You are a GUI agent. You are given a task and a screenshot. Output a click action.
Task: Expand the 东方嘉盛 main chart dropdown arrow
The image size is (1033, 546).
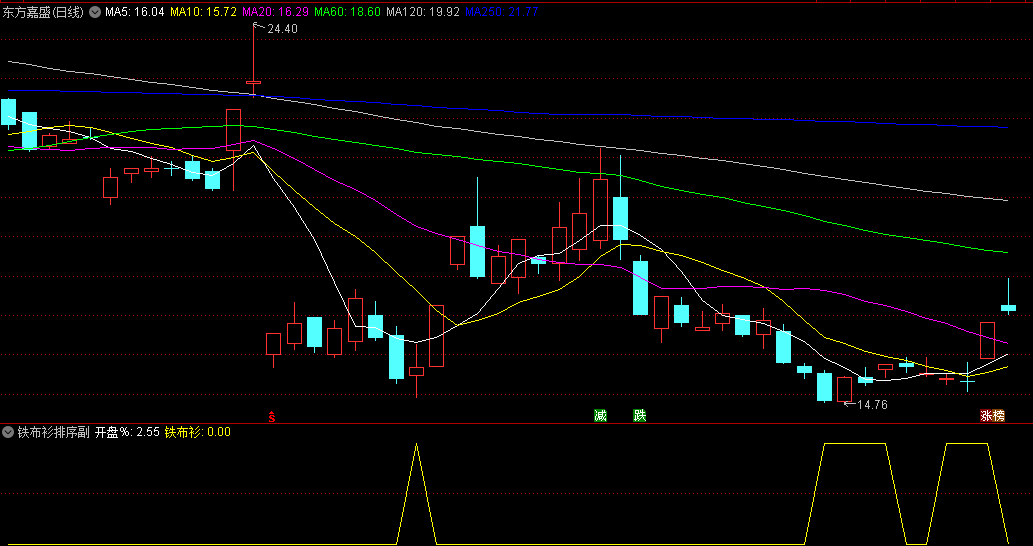coord(96,12)
